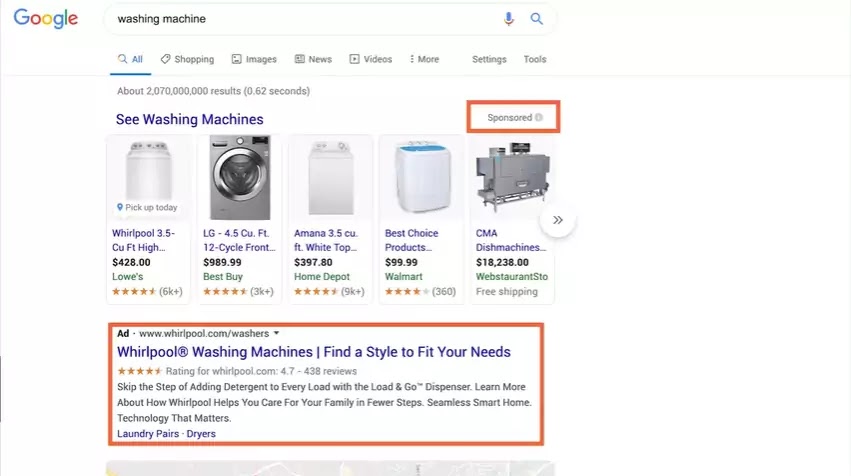Click the Best Buy seller name
Screen dimensions: 851x476
click(x=223, y=277)
